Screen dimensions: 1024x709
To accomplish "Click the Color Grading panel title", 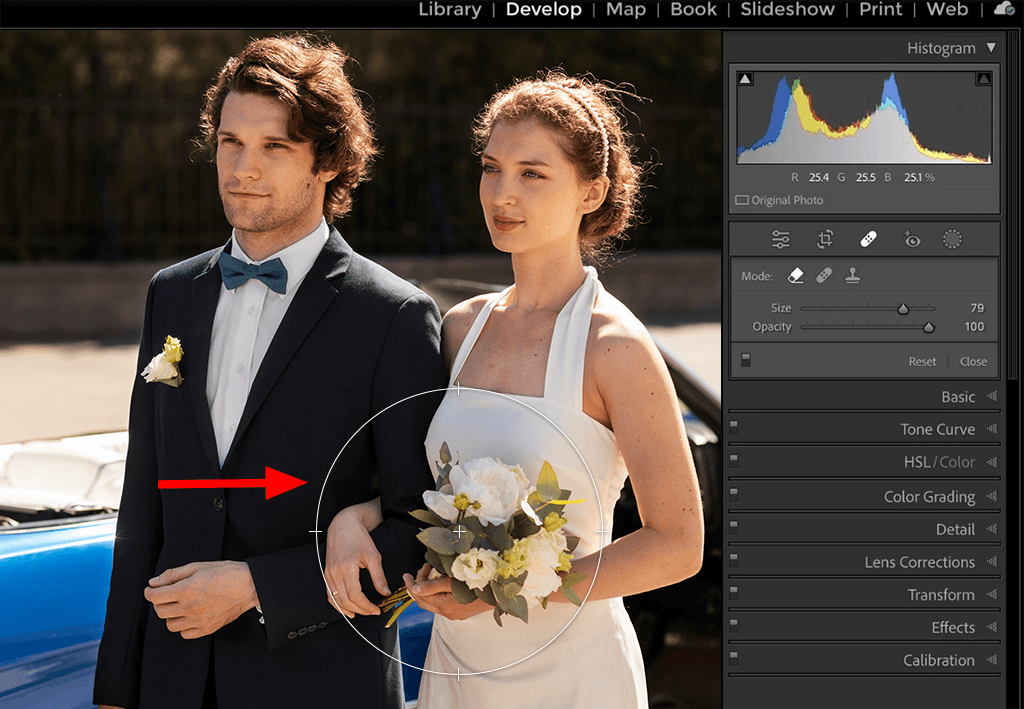I will [929, 496].
